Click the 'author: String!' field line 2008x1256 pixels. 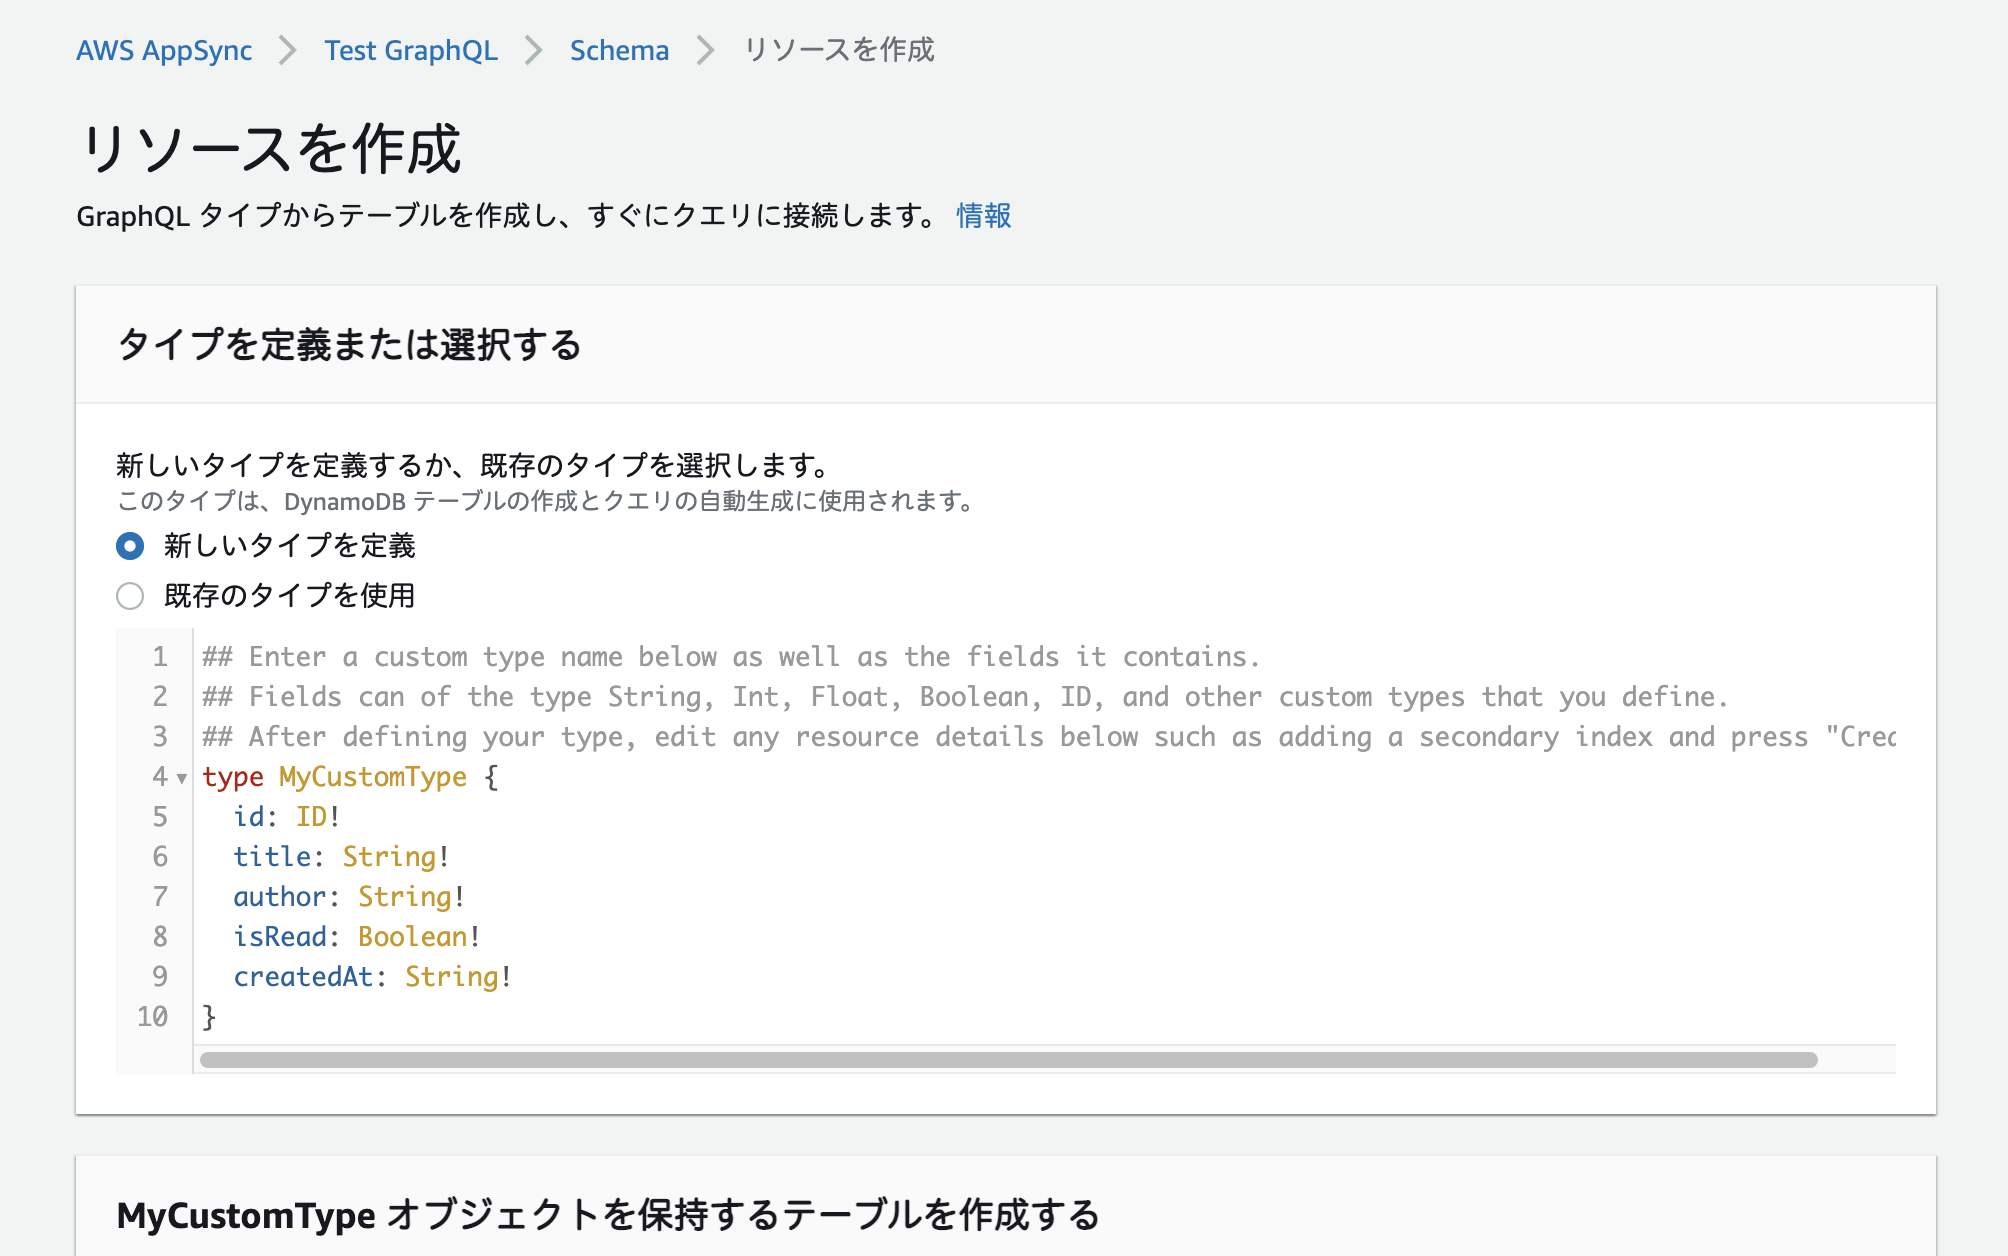point(349,897)
